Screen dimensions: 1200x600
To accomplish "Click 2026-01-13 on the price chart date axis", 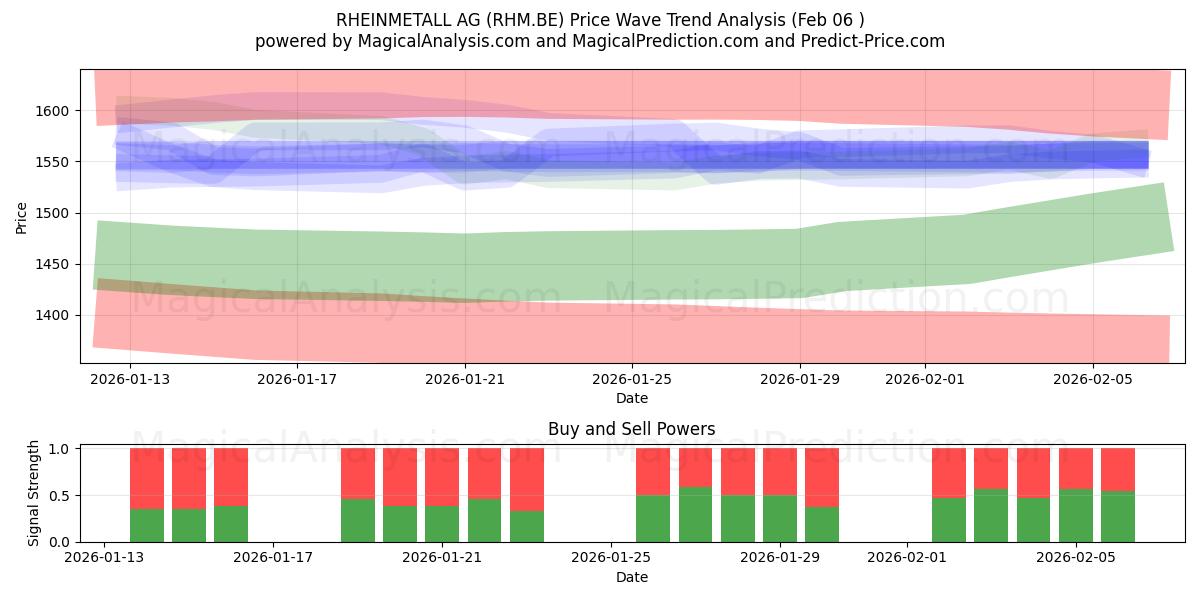I will (x=129, y=379).
